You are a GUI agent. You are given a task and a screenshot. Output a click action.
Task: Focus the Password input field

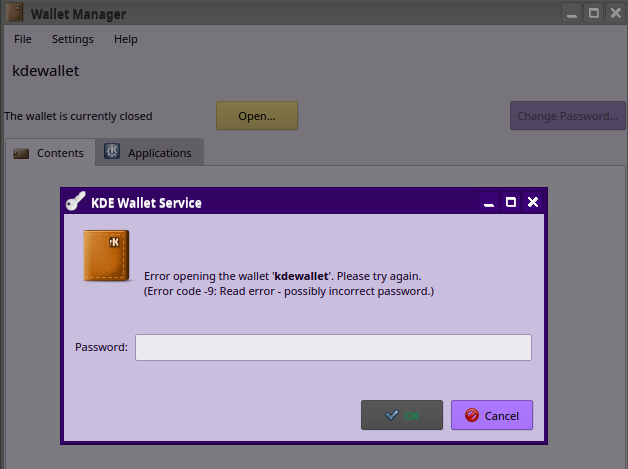[x=333, y=347]
